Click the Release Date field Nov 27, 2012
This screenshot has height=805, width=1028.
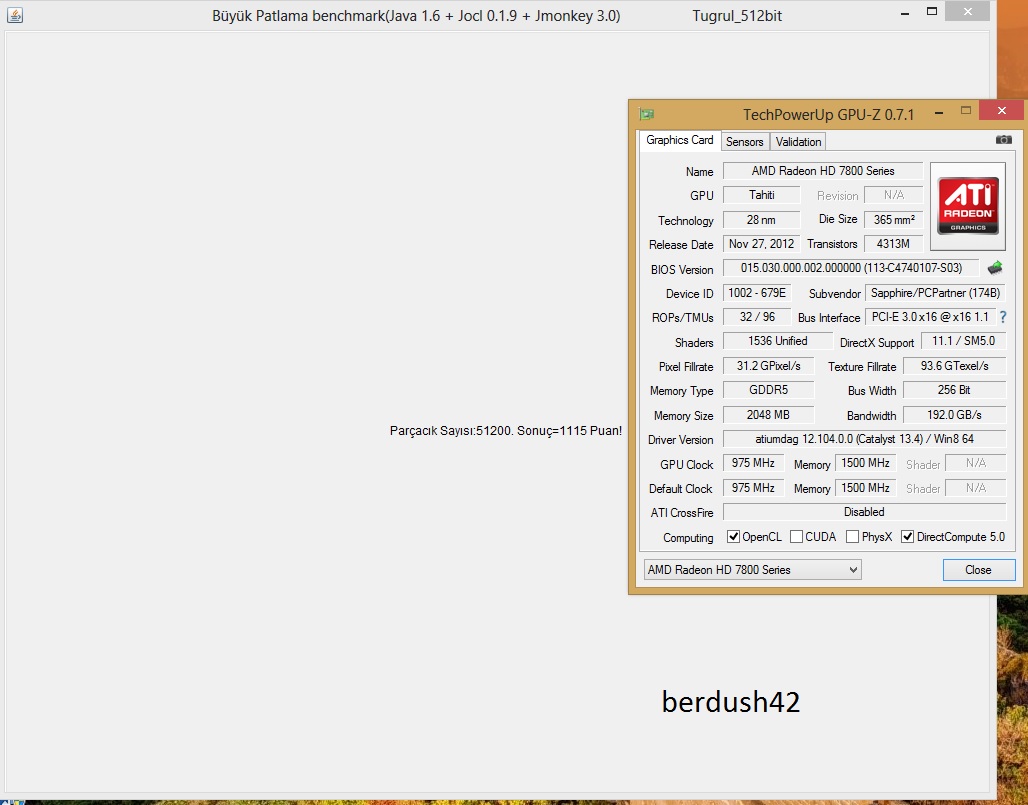coord(761,244)
